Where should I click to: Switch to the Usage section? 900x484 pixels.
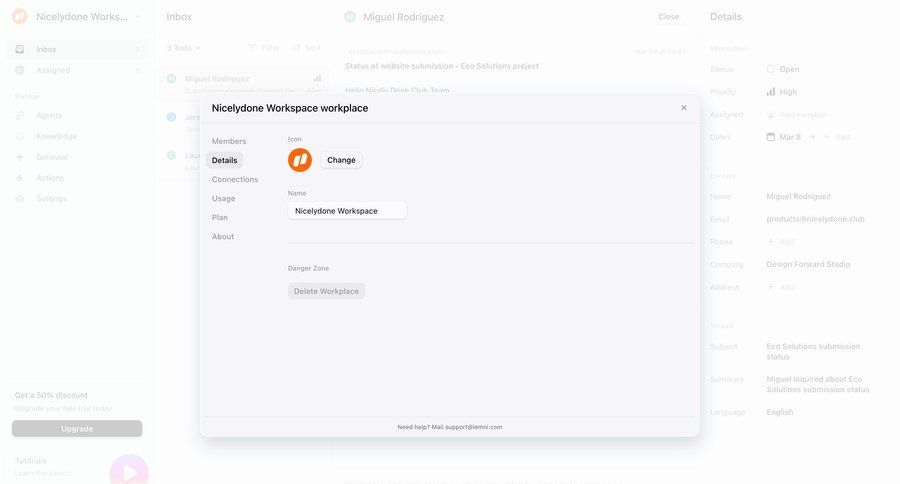(x=223, y=198)
